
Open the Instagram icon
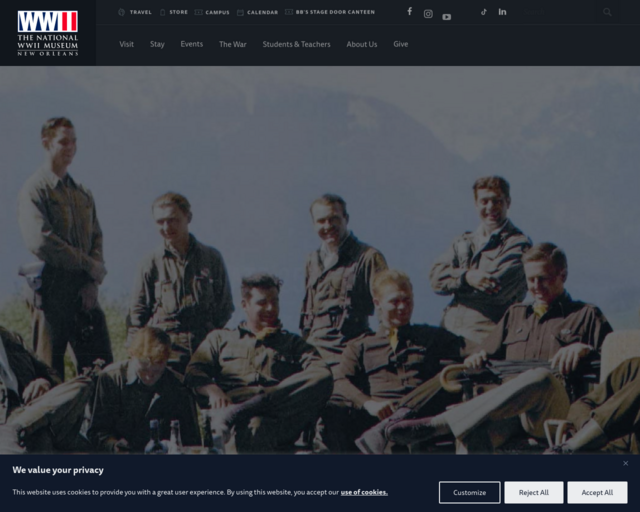click(428, 14)
